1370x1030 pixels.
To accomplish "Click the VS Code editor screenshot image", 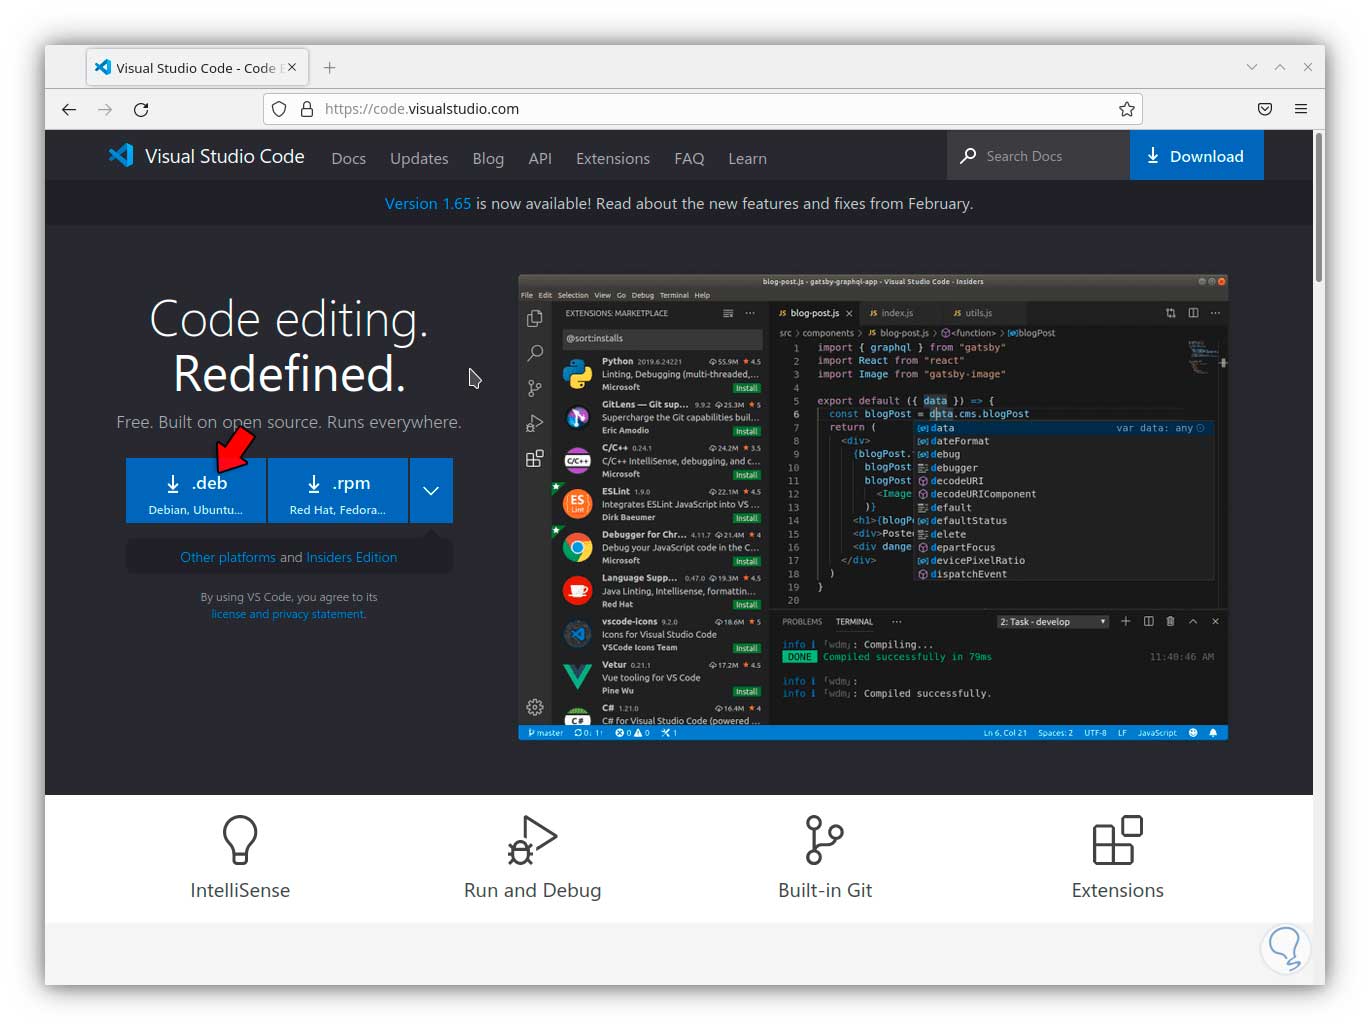I will tap(873, 507).
